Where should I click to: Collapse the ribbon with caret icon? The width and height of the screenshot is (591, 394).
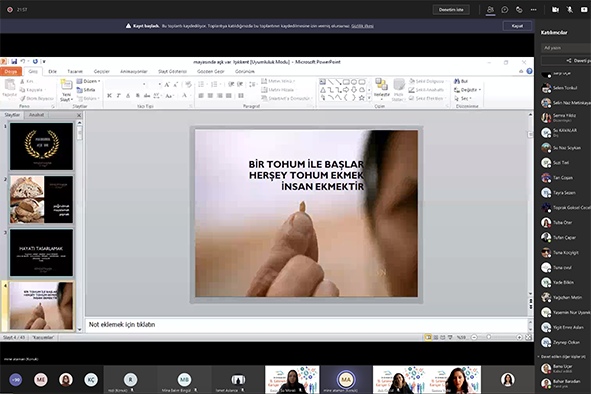(521, 71)
